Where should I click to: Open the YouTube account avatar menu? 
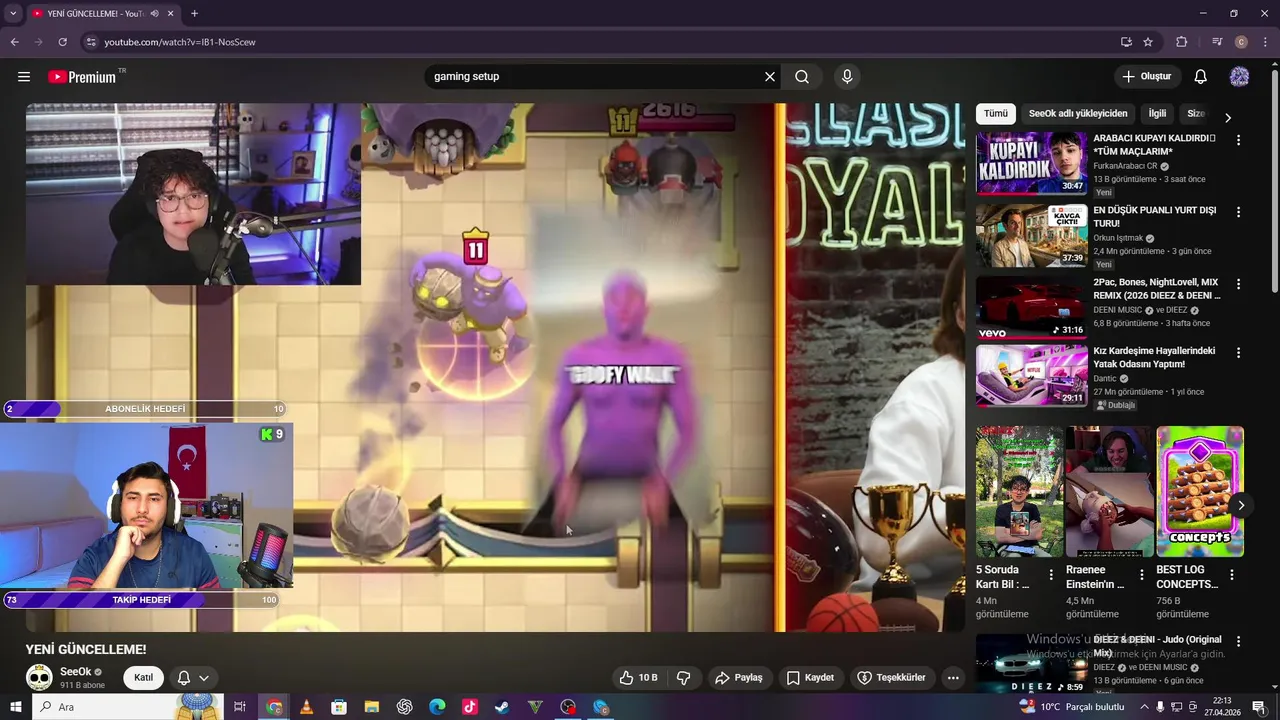coord(1239,77)
